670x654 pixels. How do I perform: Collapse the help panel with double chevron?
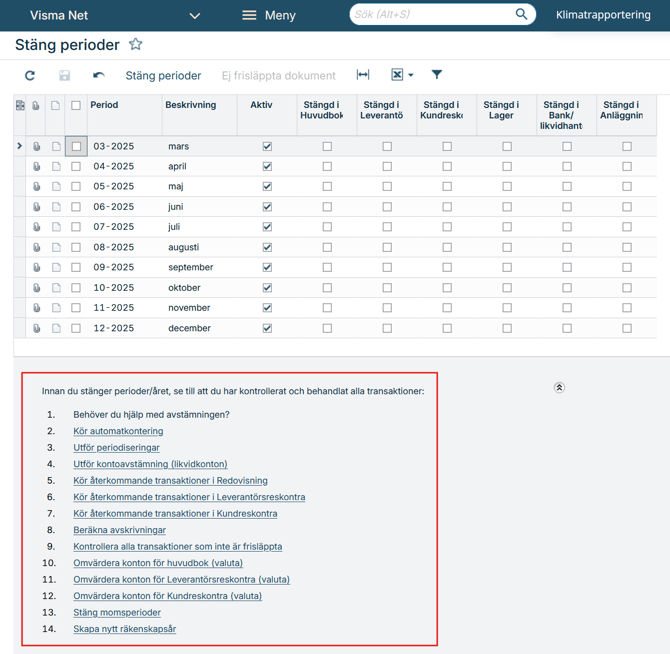(x=559, y=387)
